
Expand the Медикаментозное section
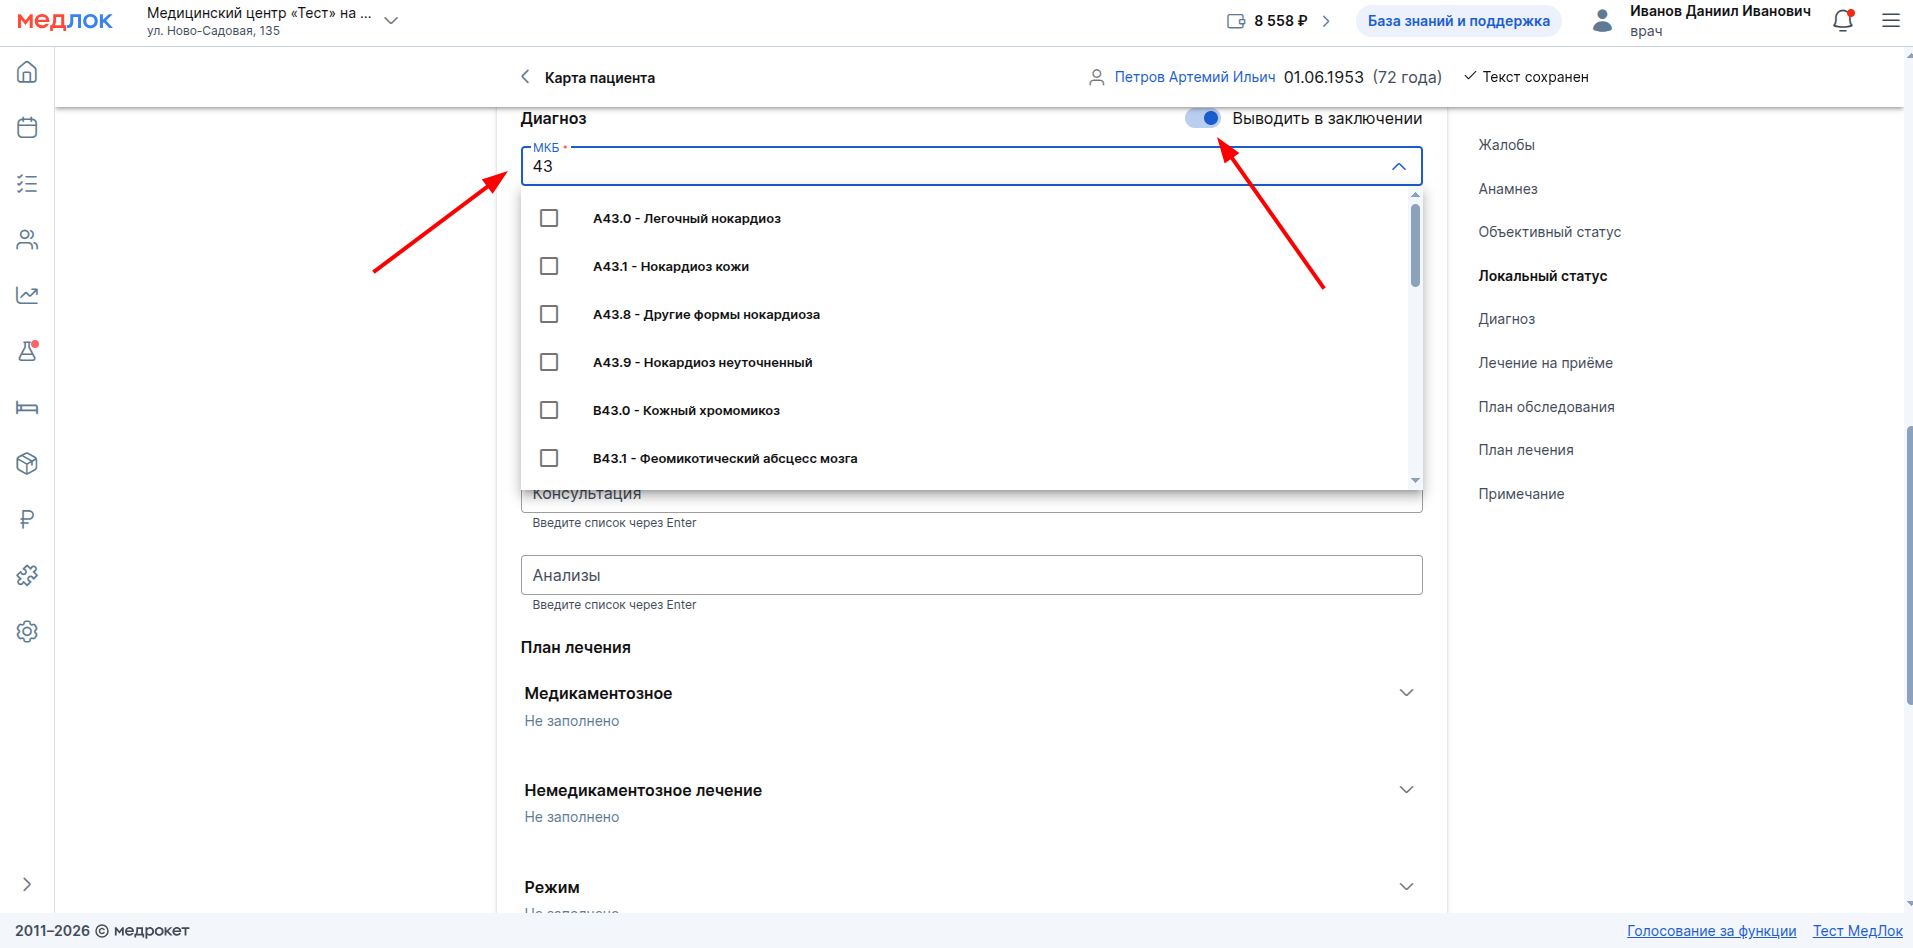(x=1406, y=693)
